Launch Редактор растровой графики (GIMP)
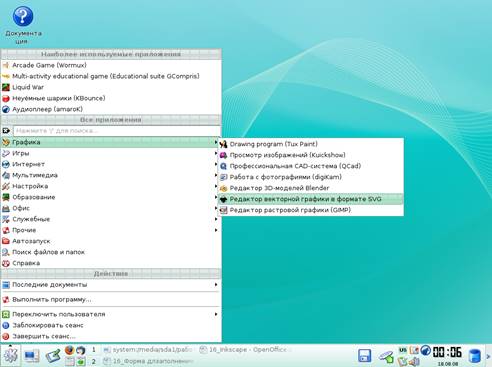 (x=311, y=210)
